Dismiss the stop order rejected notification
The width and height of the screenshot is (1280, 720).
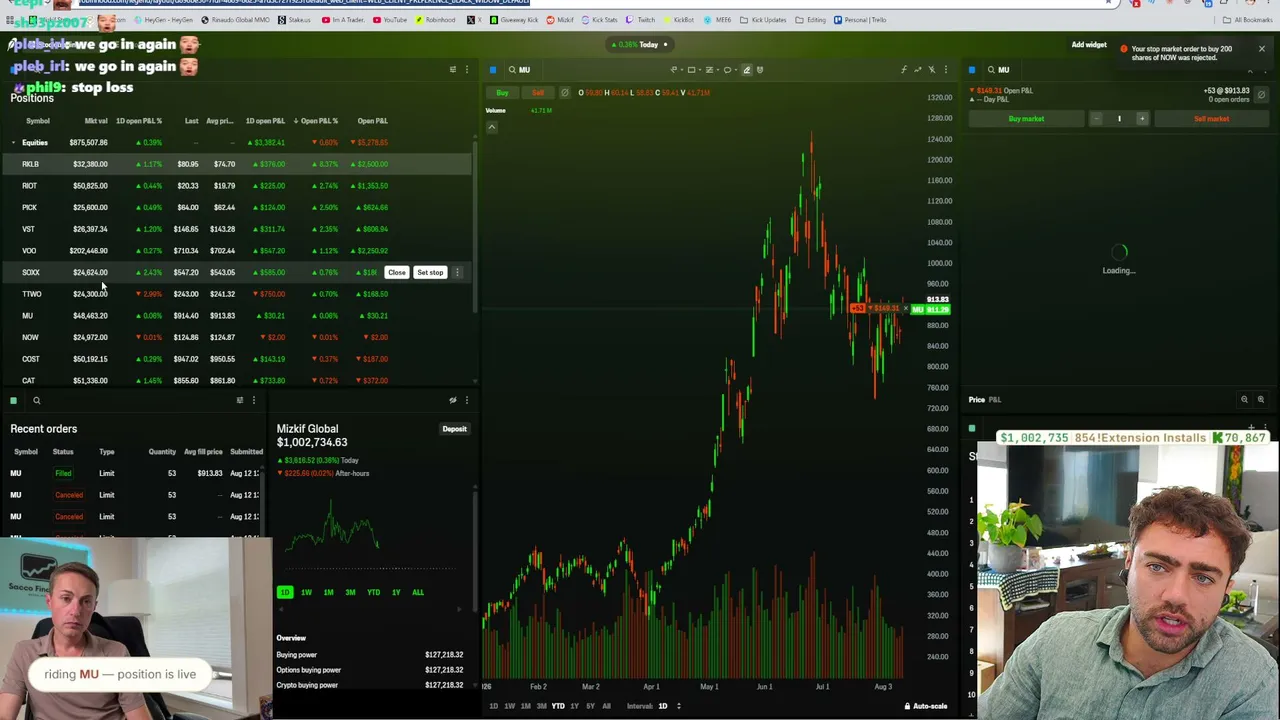(x=1262, y=49)
